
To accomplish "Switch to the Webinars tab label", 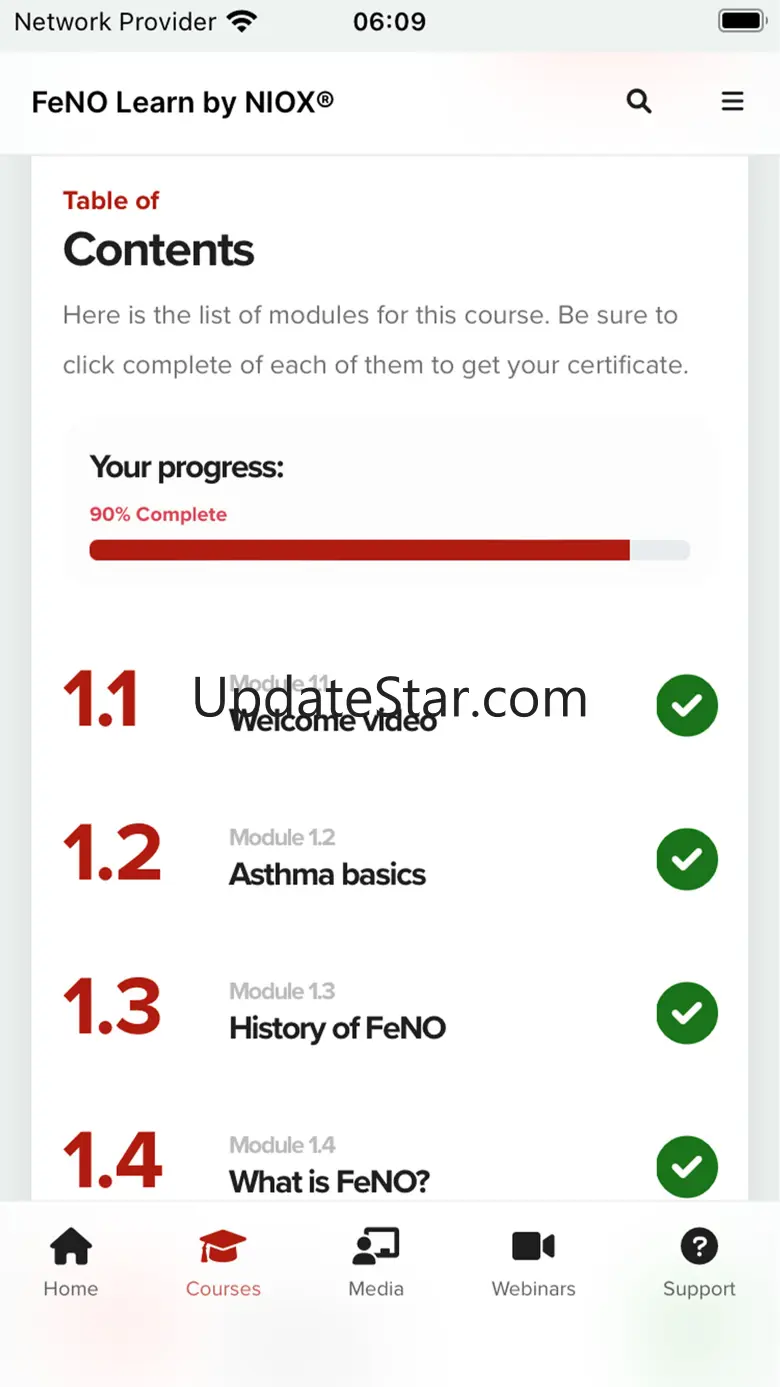I will click(533, 1289).
